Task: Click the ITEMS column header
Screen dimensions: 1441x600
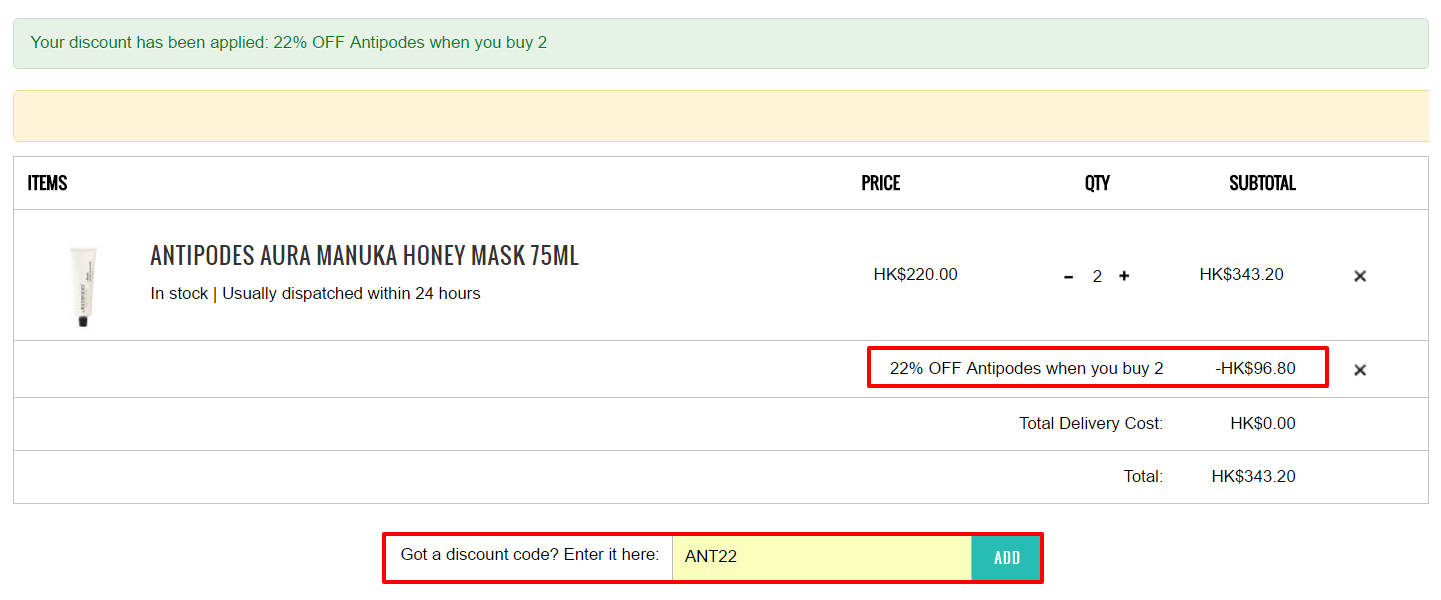Action: 47,183
